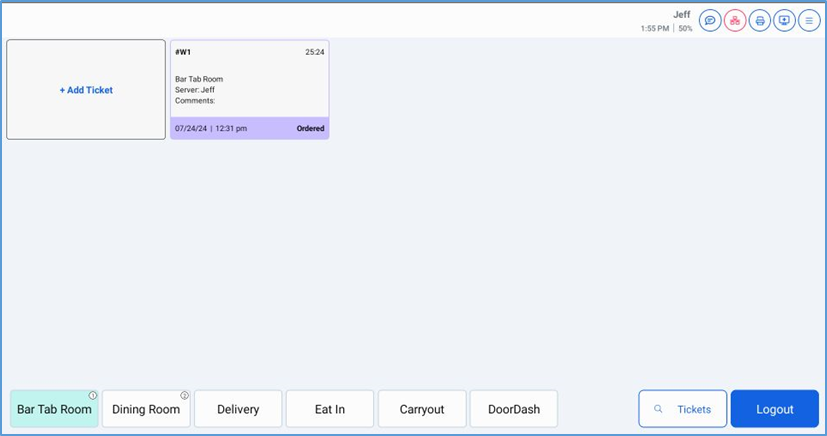Select the Eat In order type
This screenshot has width=827, height=436.
pos(330,409)
